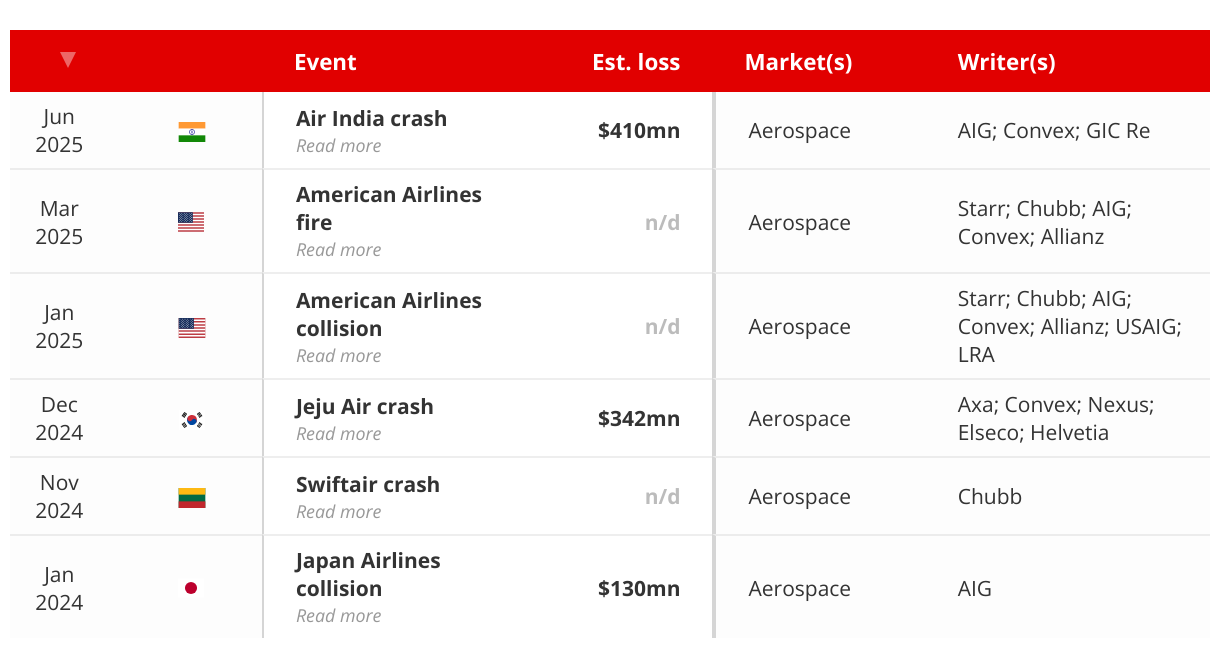Open Read more under Japan Airlines collision

[338, 616]
